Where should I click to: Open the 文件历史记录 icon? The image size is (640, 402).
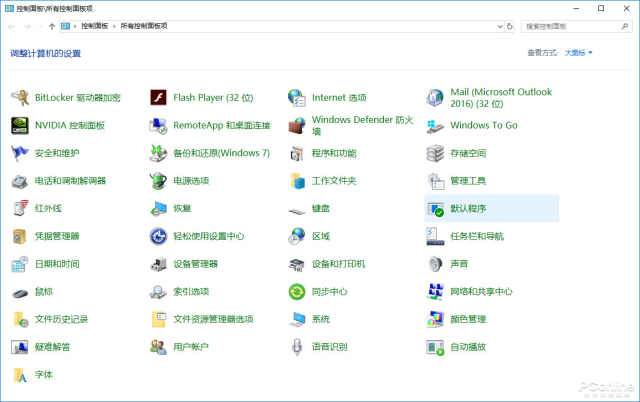click(20, 319)
